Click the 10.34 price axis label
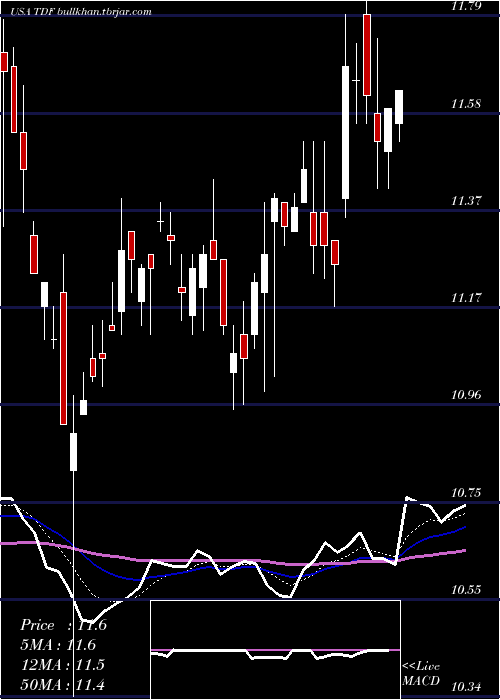 click(466, 688)
